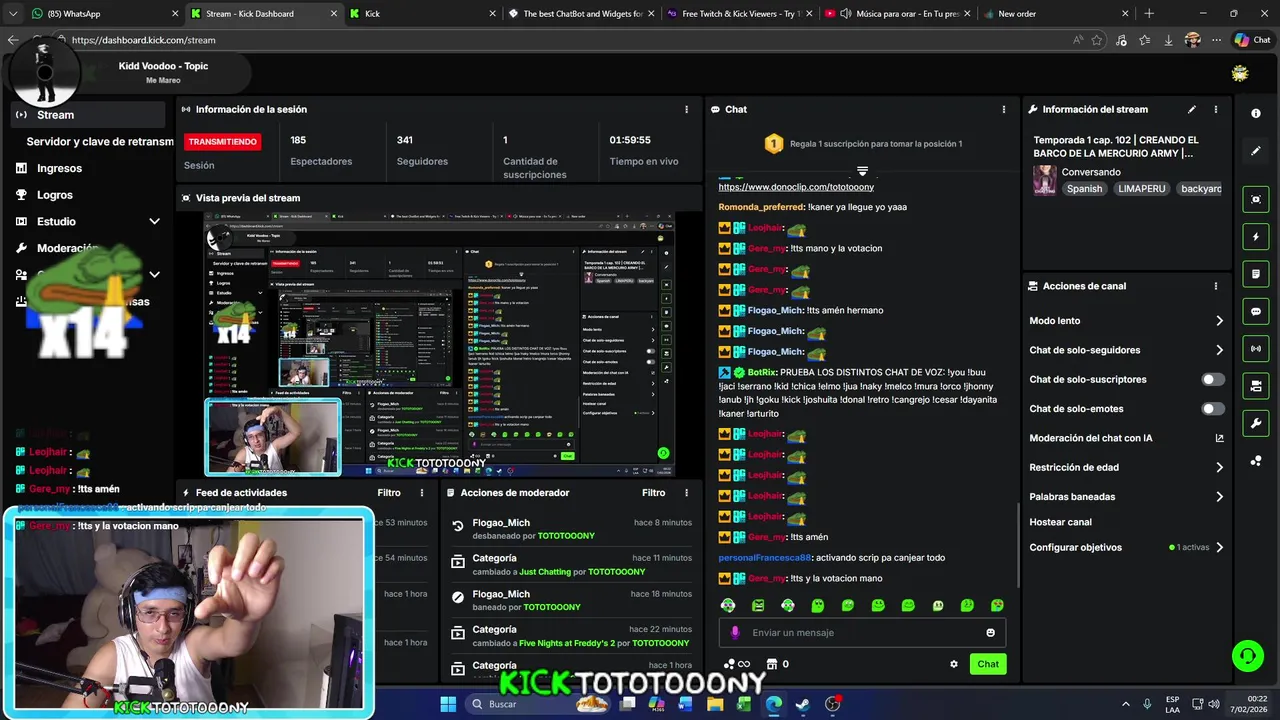The image size is (1280, 720).
Task: Open Información de la sesión options menu
Action: click(x=686, y=109)
